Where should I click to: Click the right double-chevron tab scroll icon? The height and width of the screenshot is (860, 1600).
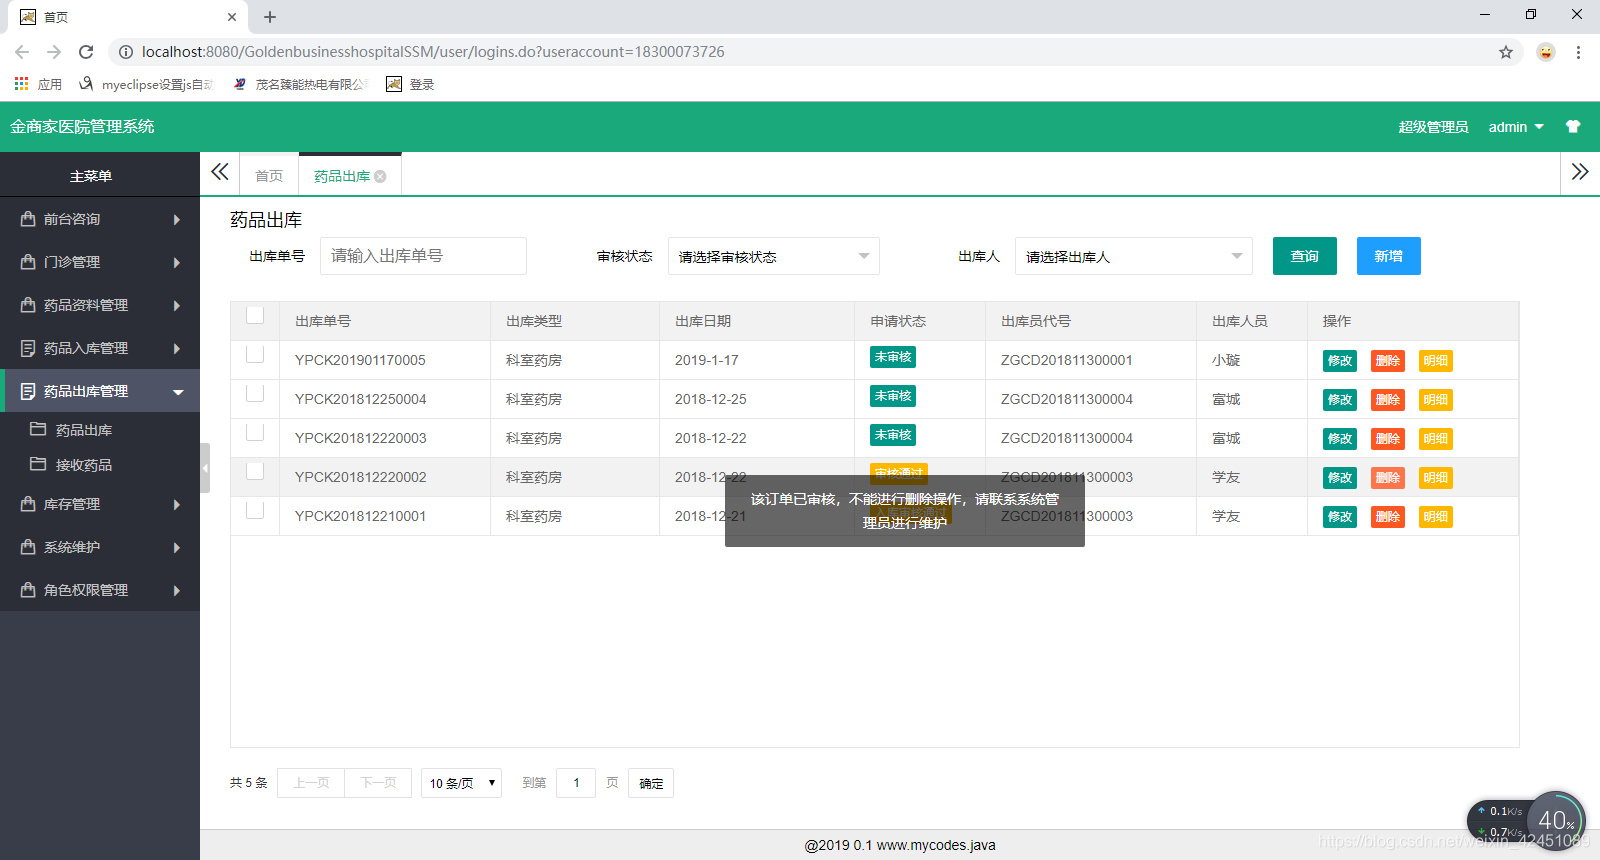(x=1580, y=172)
